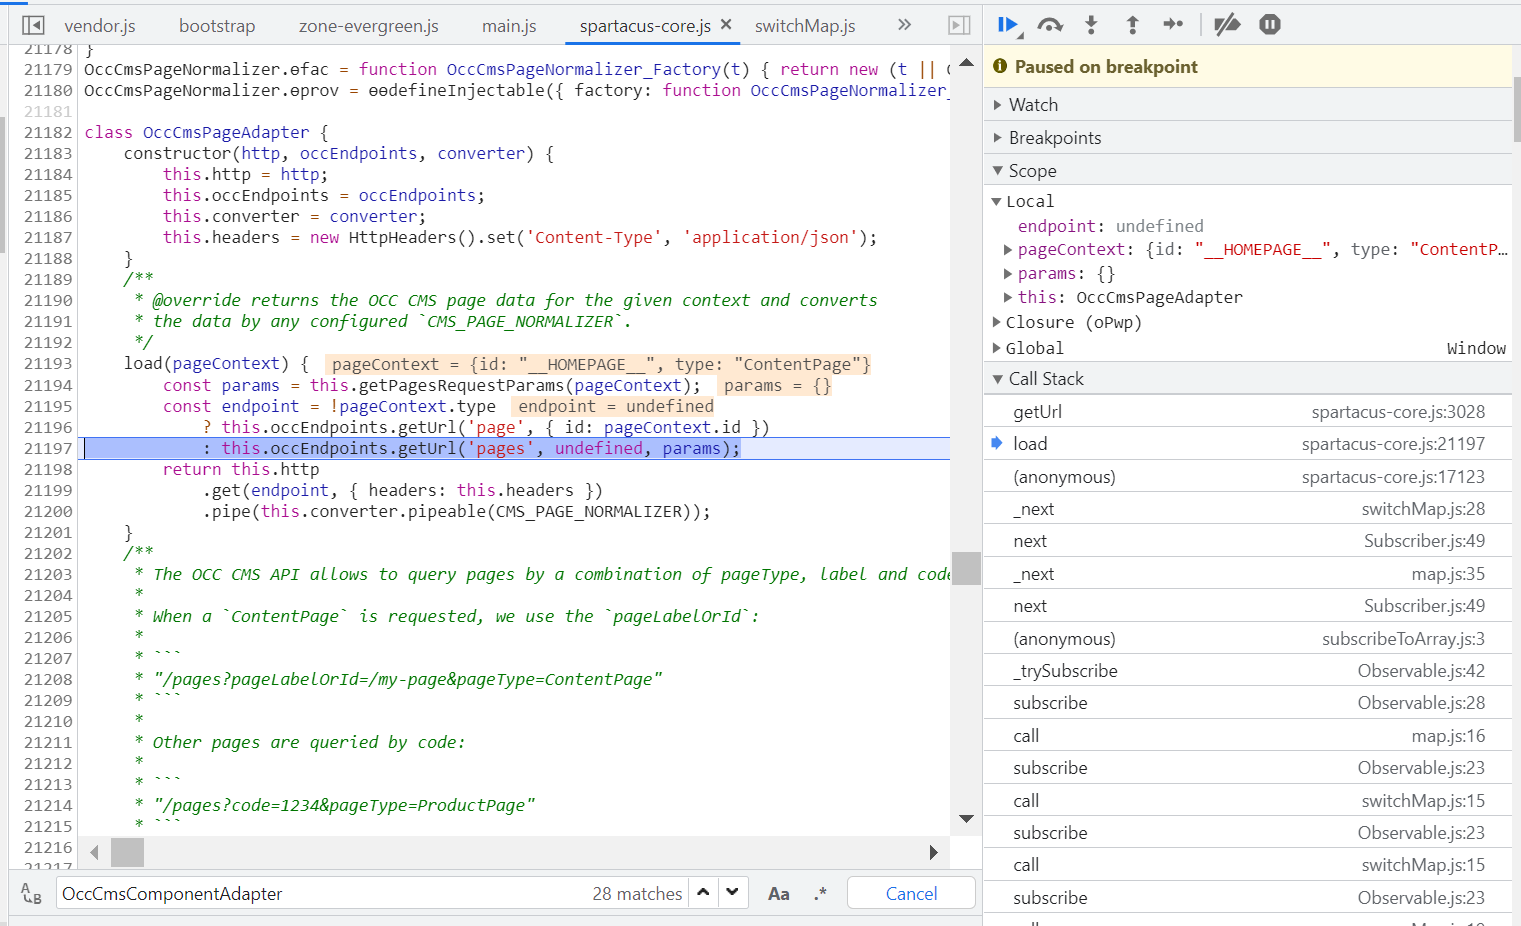The width and height of the screenshot is (1521, 926).
Task: Select getUrl call stack frame
Action: (x=1248, y=412)
